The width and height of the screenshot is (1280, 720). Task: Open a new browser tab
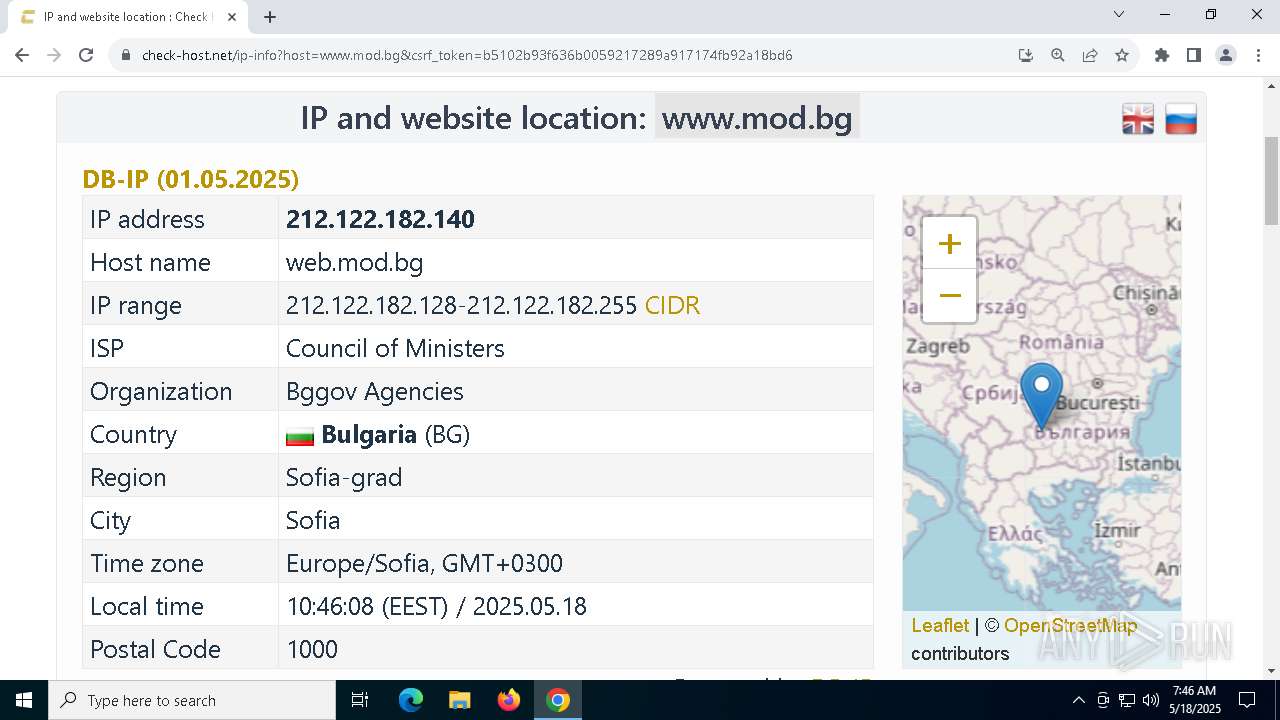(x=270, y=17)
